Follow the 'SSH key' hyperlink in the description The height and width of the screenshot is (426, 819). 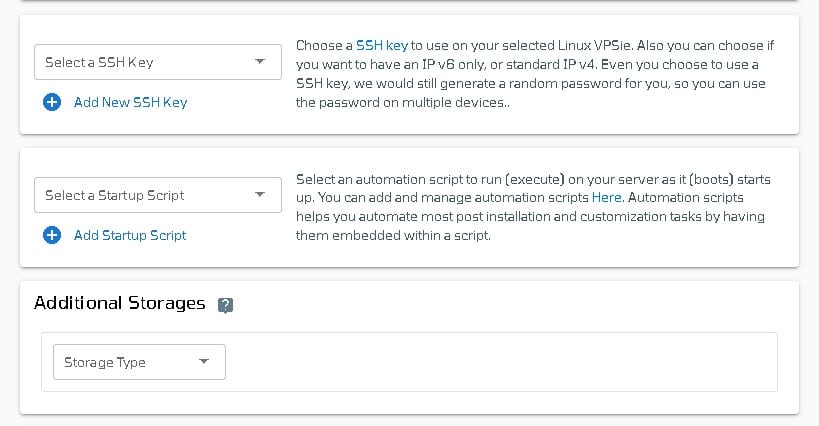[382, 45]
